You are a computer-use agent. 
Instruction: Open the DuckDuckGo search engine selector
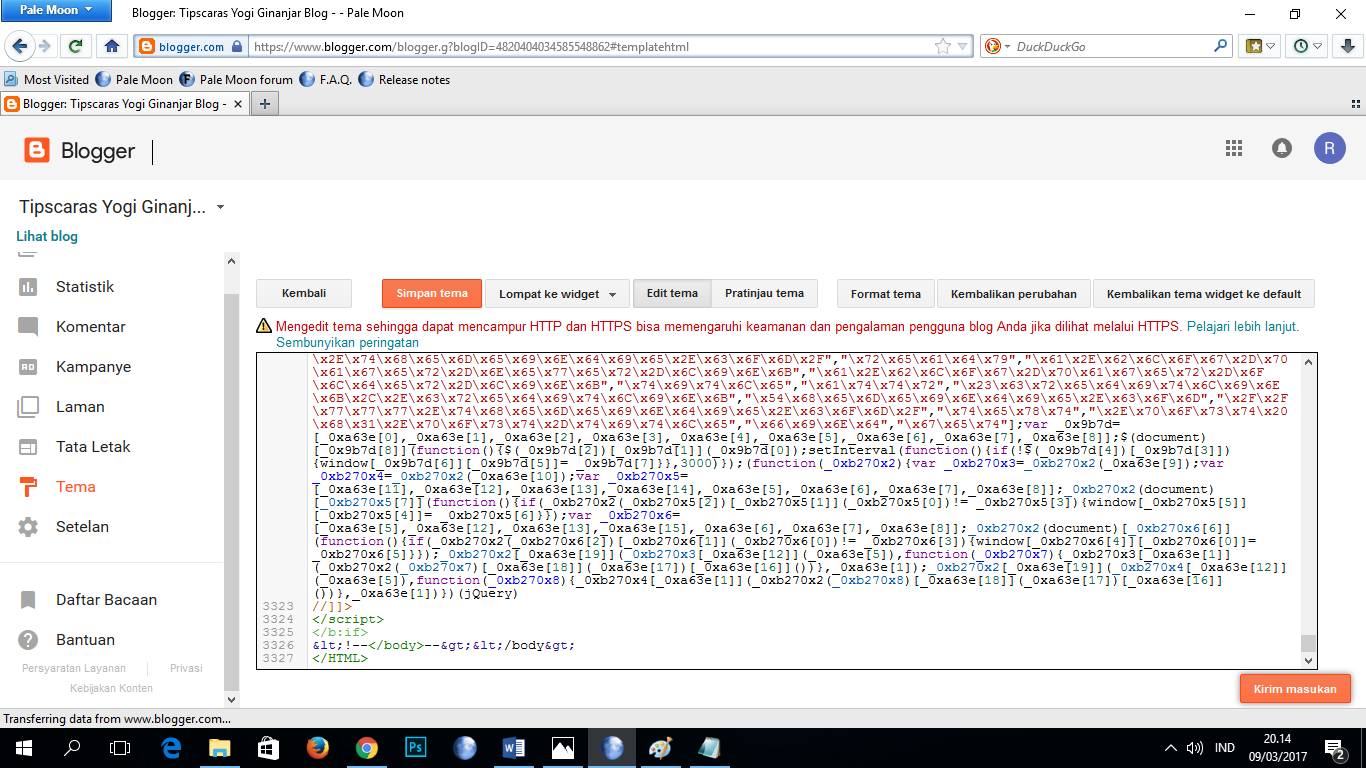(998, 46)
